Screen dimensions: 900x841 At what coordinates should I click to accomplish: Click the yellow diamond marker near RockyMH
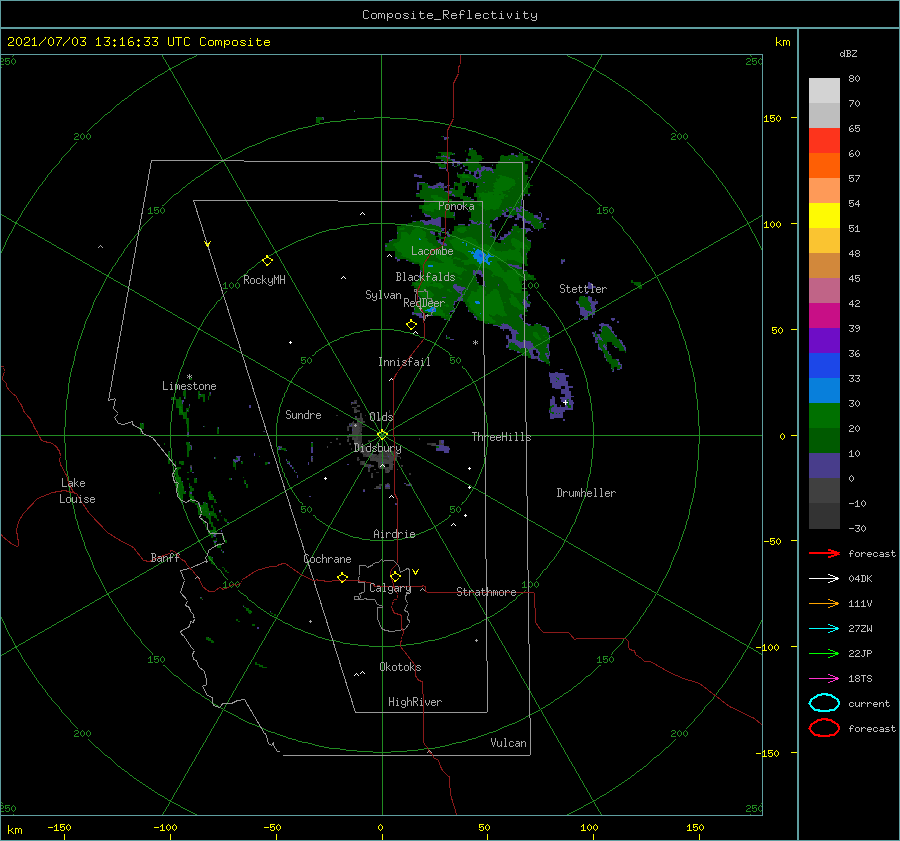coord(267,261)
